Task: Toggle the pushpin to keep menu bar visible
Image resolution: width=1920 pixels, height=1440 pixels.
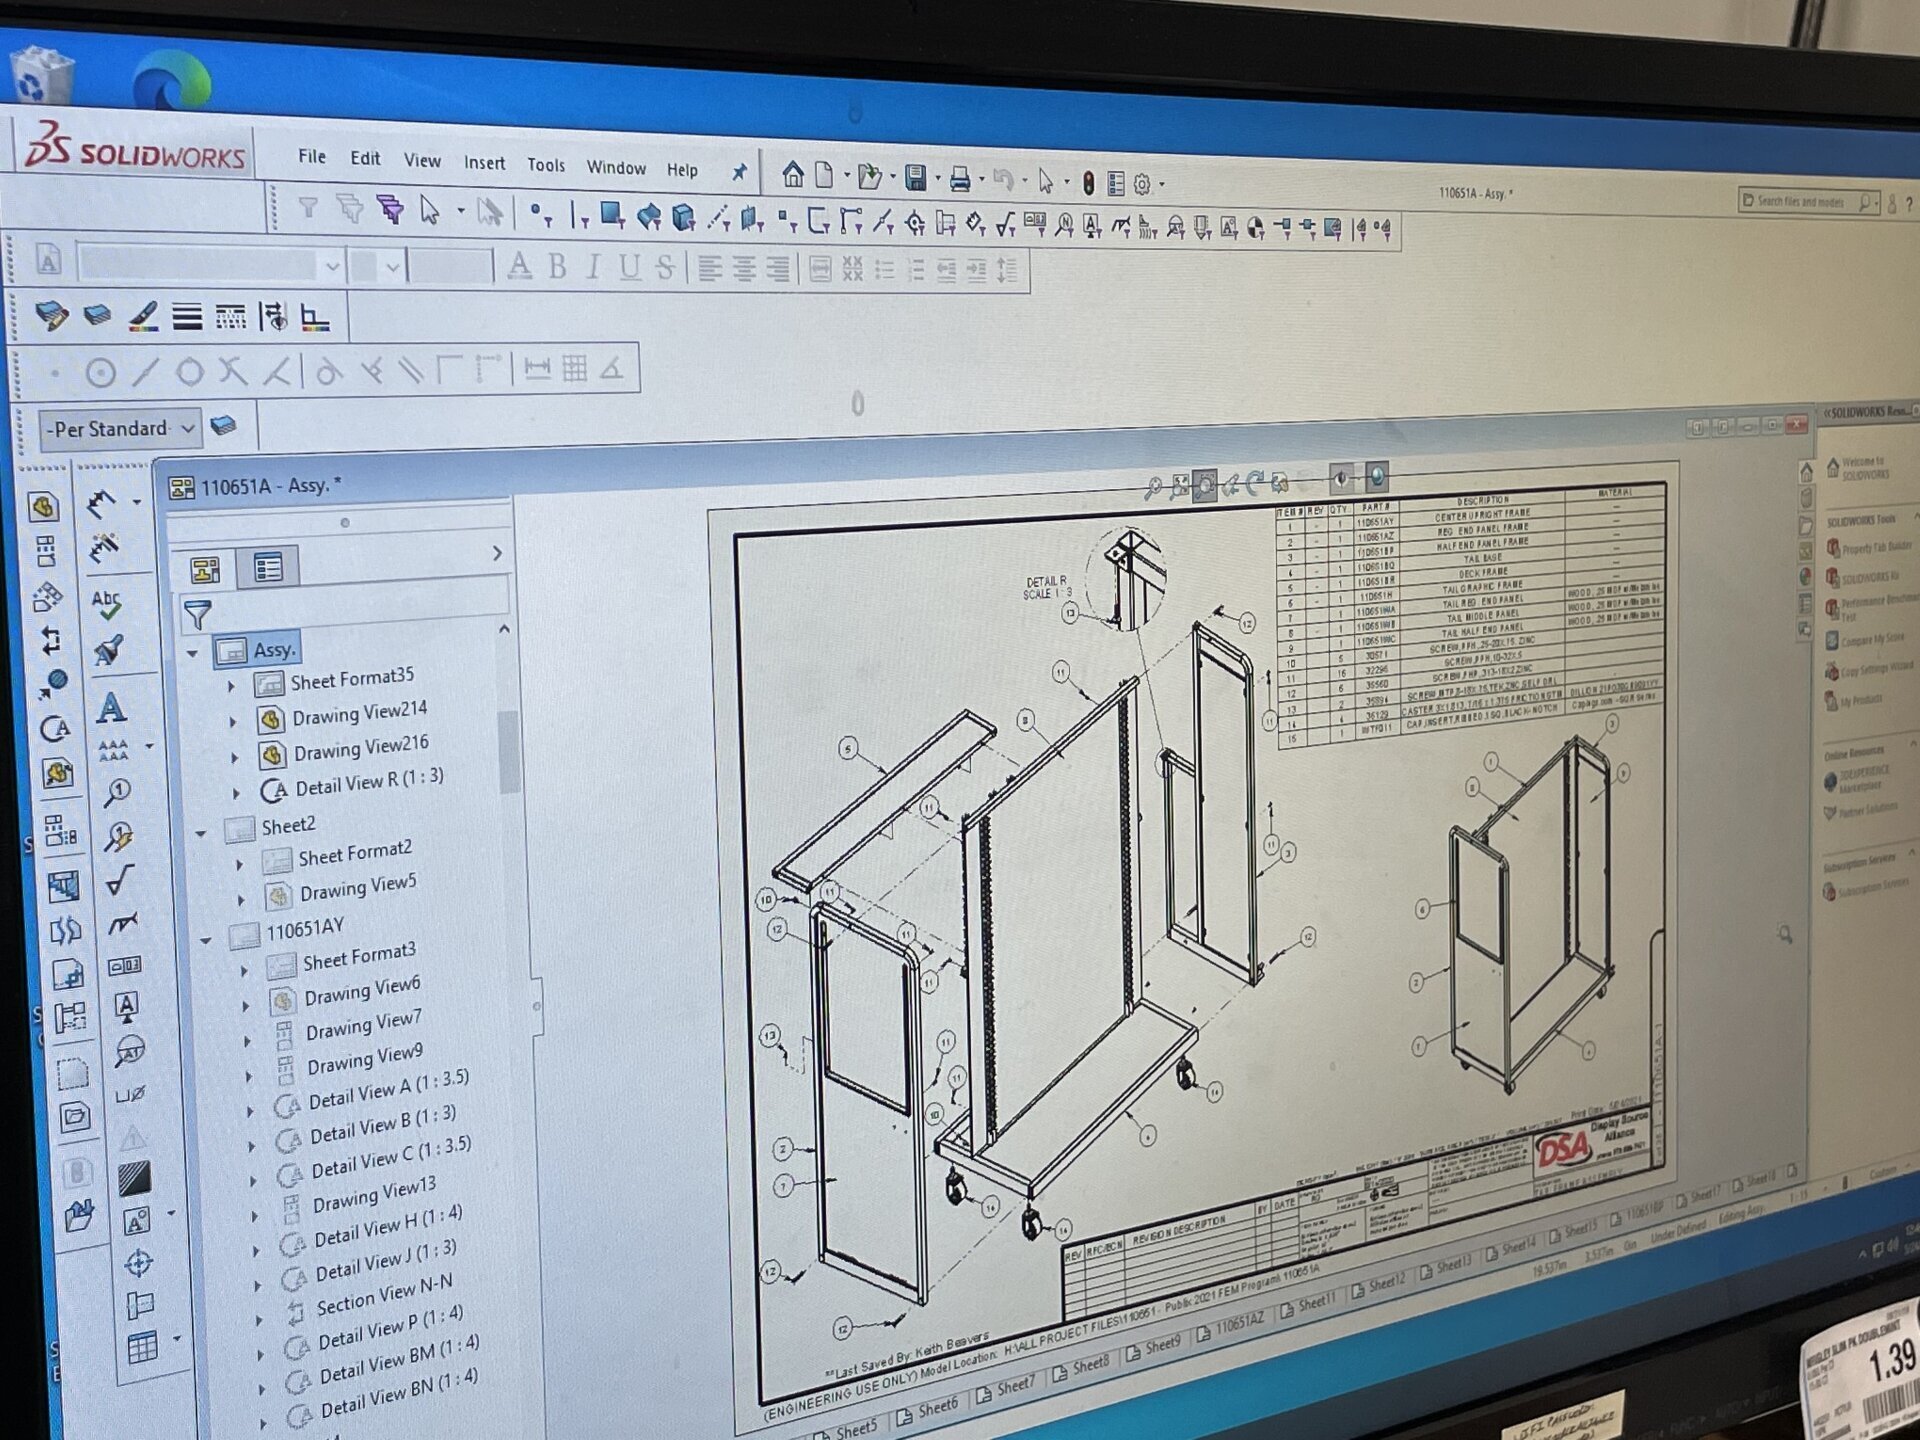Action: coord(738,171)
